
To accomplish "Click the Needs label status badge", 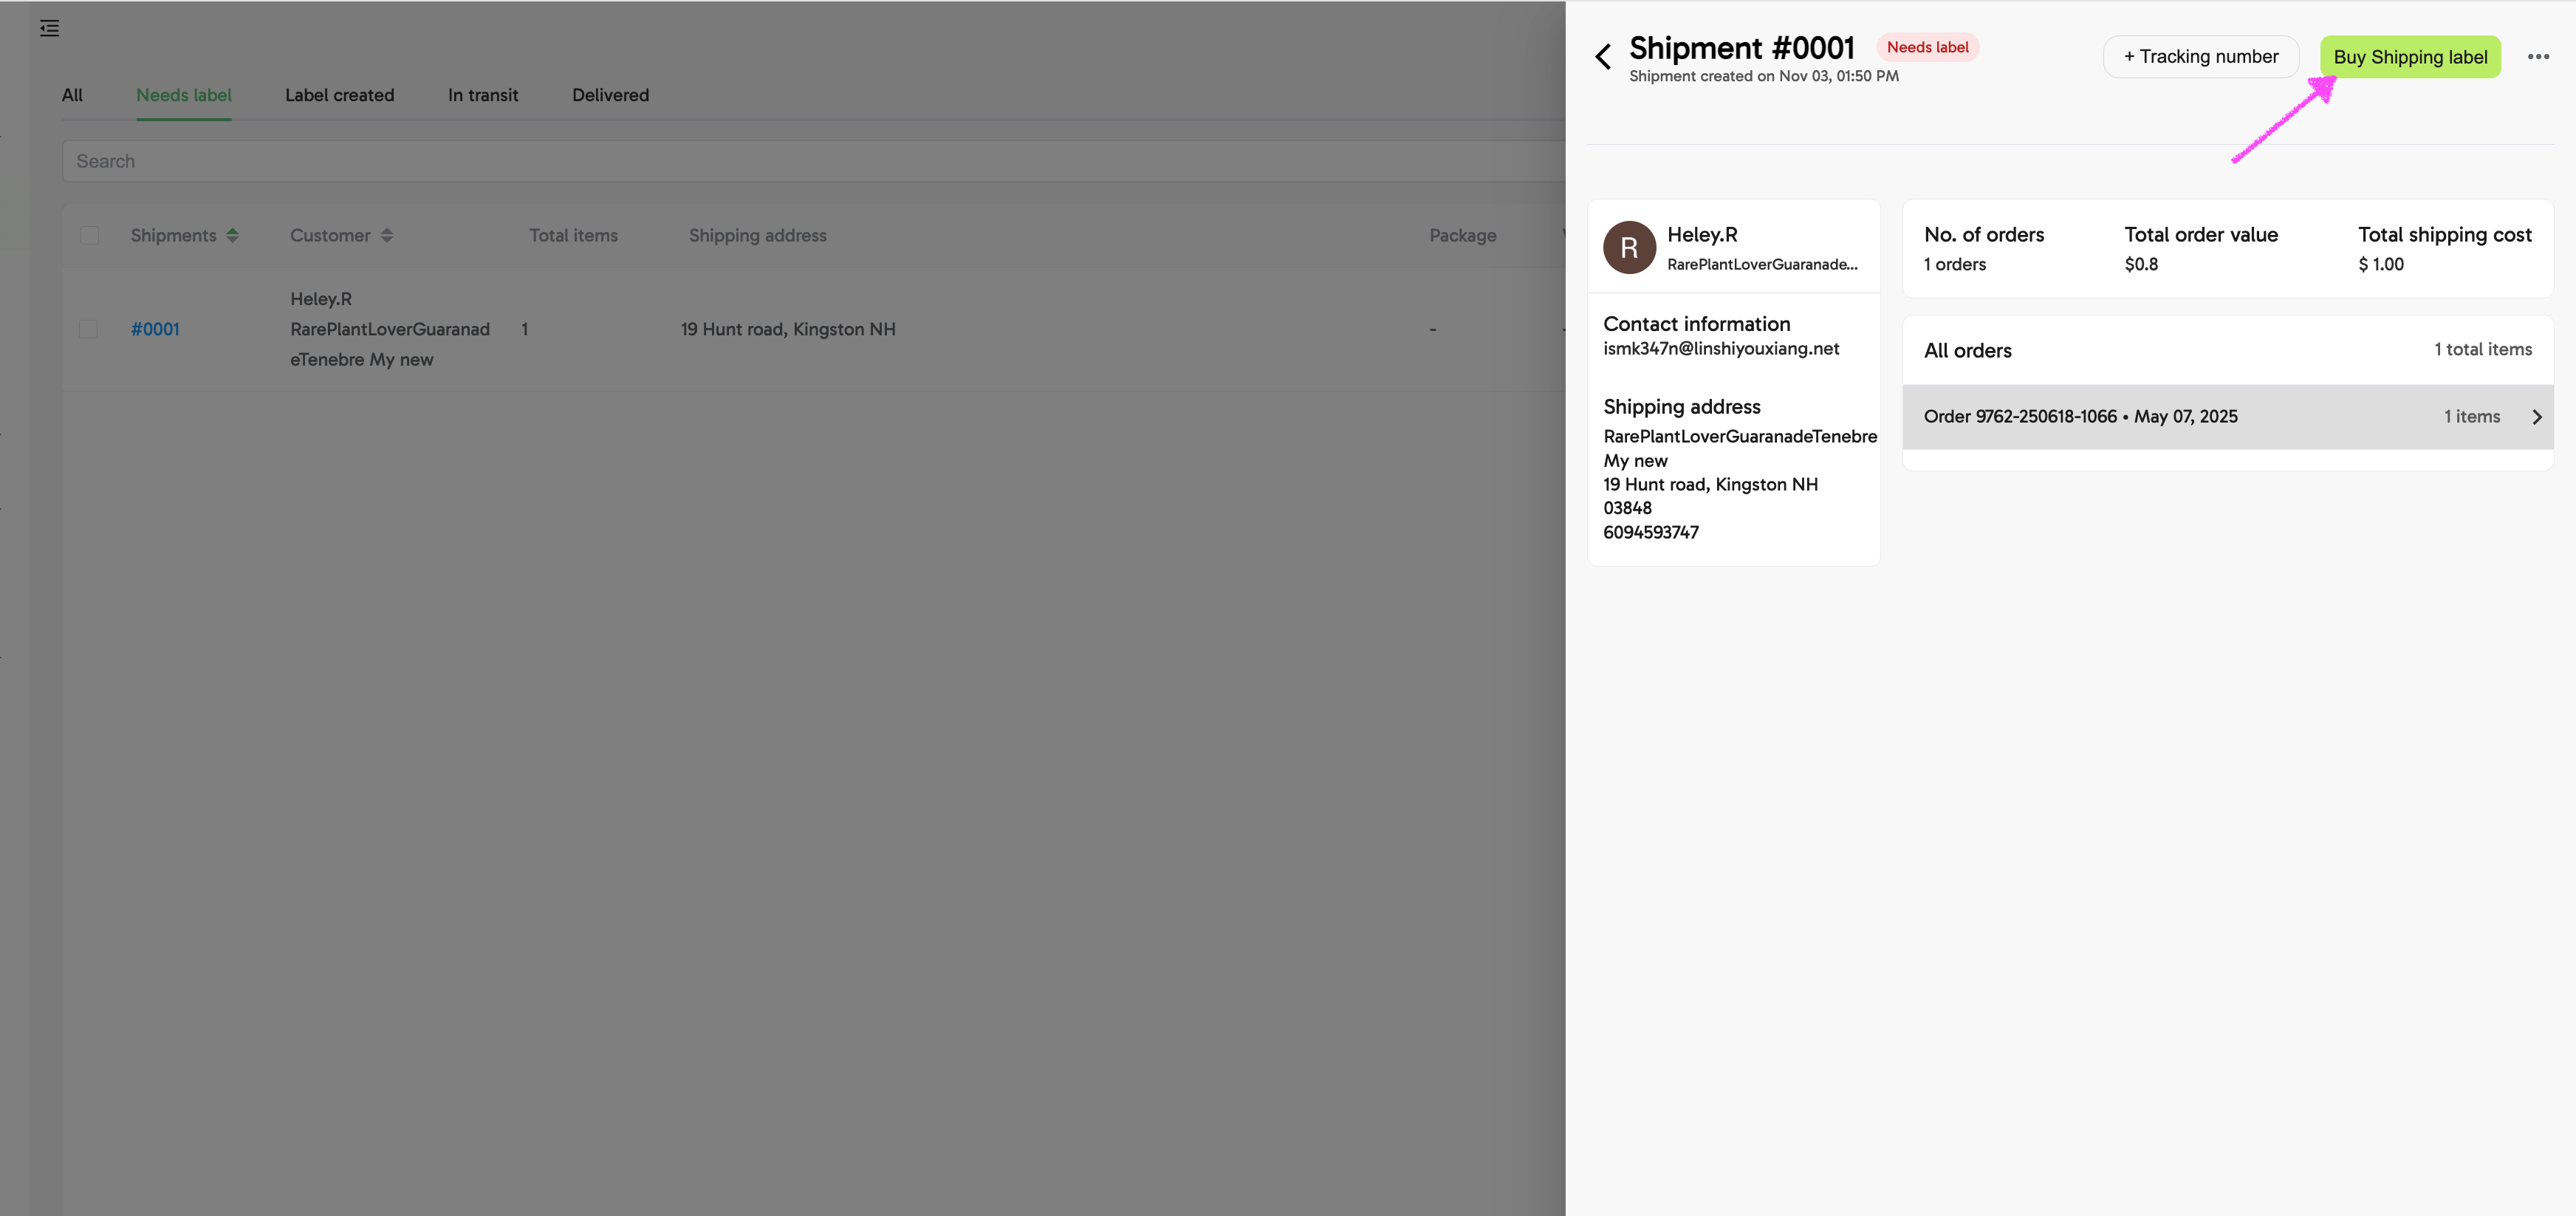I will point(1926,47).
